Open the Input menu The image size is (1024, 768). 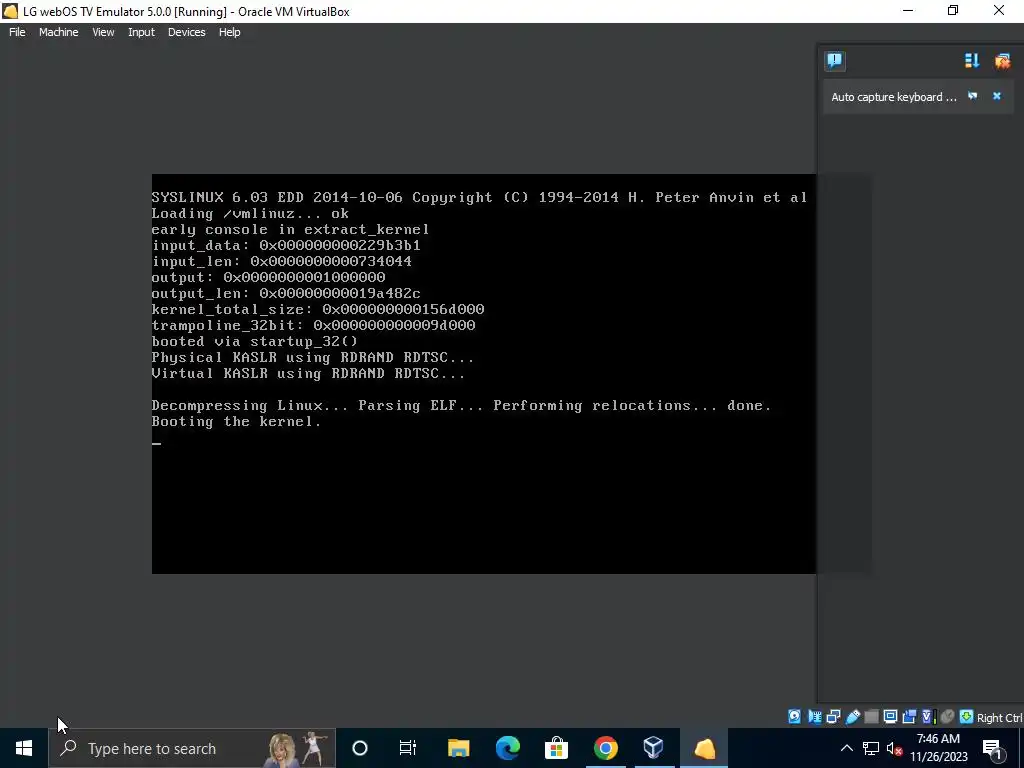point(141,32)
